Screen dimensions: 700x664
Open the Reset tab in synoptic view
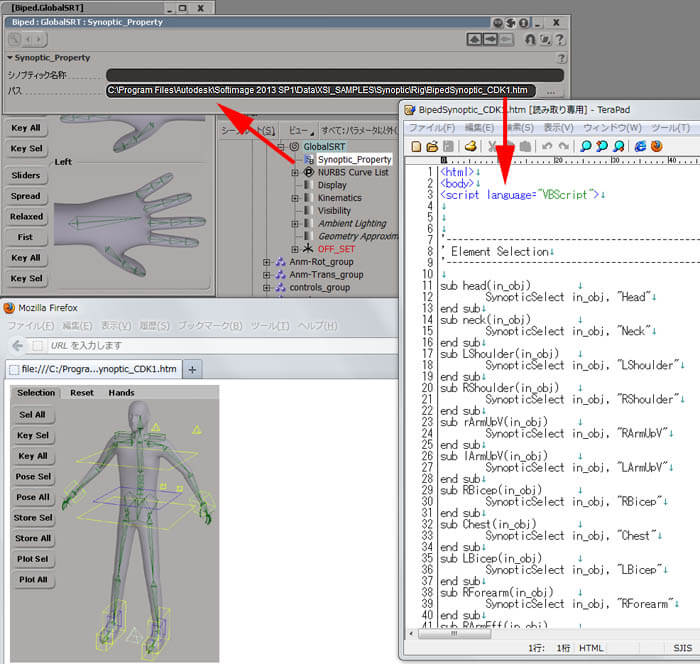[82, 393]
